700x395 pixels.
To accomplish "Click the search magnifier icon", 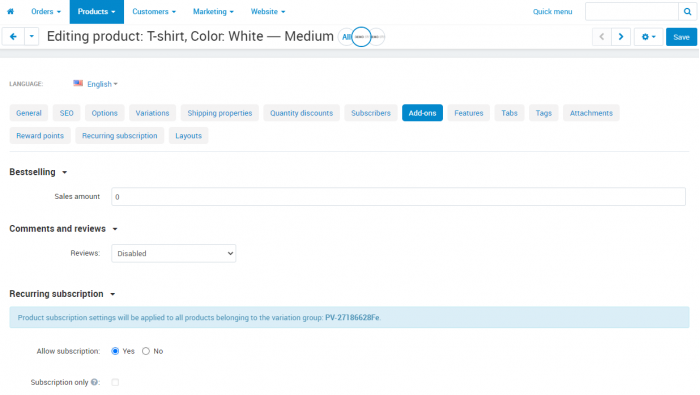I will pos(688,12).
